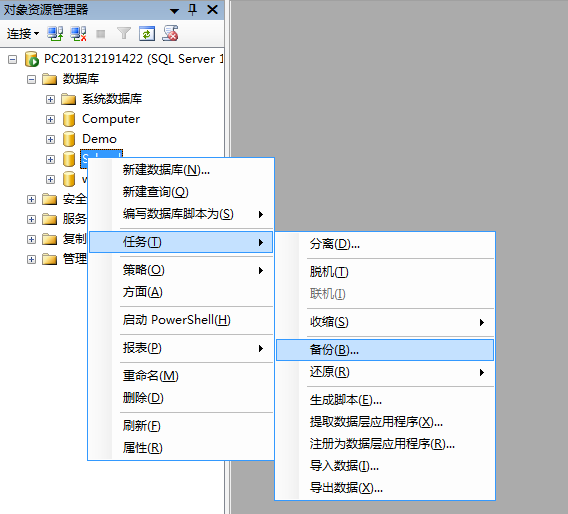Expand the Demo database node
The height and width of the screenshot is (514, 568).
click(x=50, y=139)
